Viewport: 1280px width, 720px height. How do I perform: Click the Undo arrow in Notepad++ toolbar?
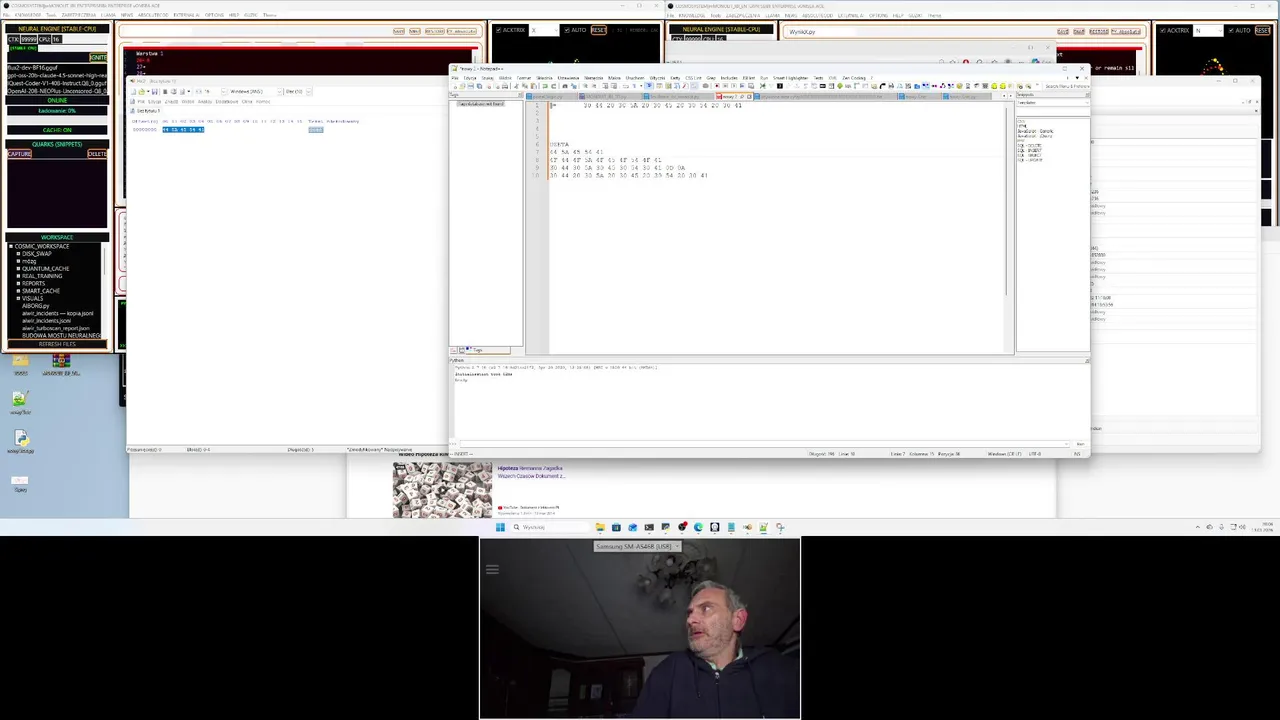545,86
